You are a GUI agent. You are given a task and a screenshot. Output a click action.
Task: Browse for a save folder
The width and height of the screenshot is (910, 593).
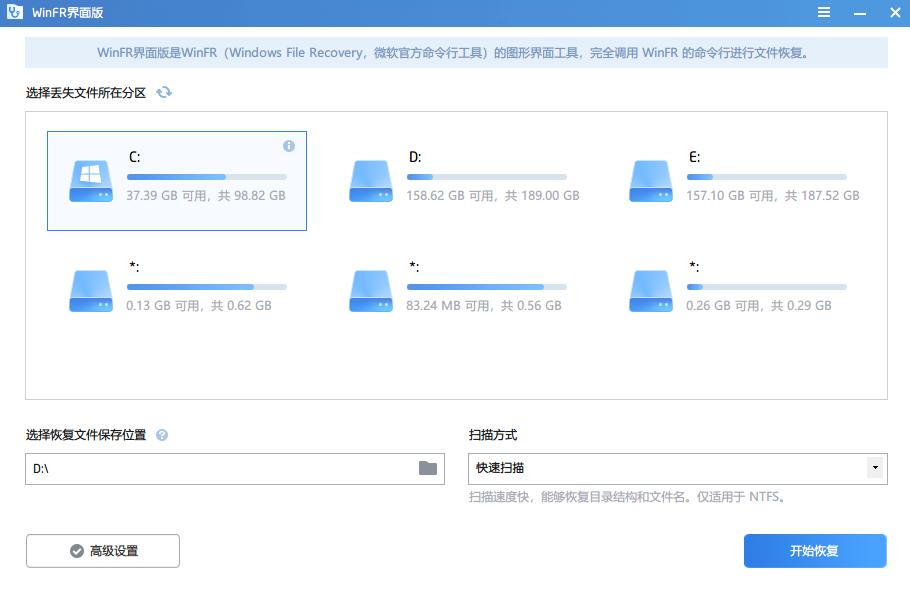coord(428,468)
